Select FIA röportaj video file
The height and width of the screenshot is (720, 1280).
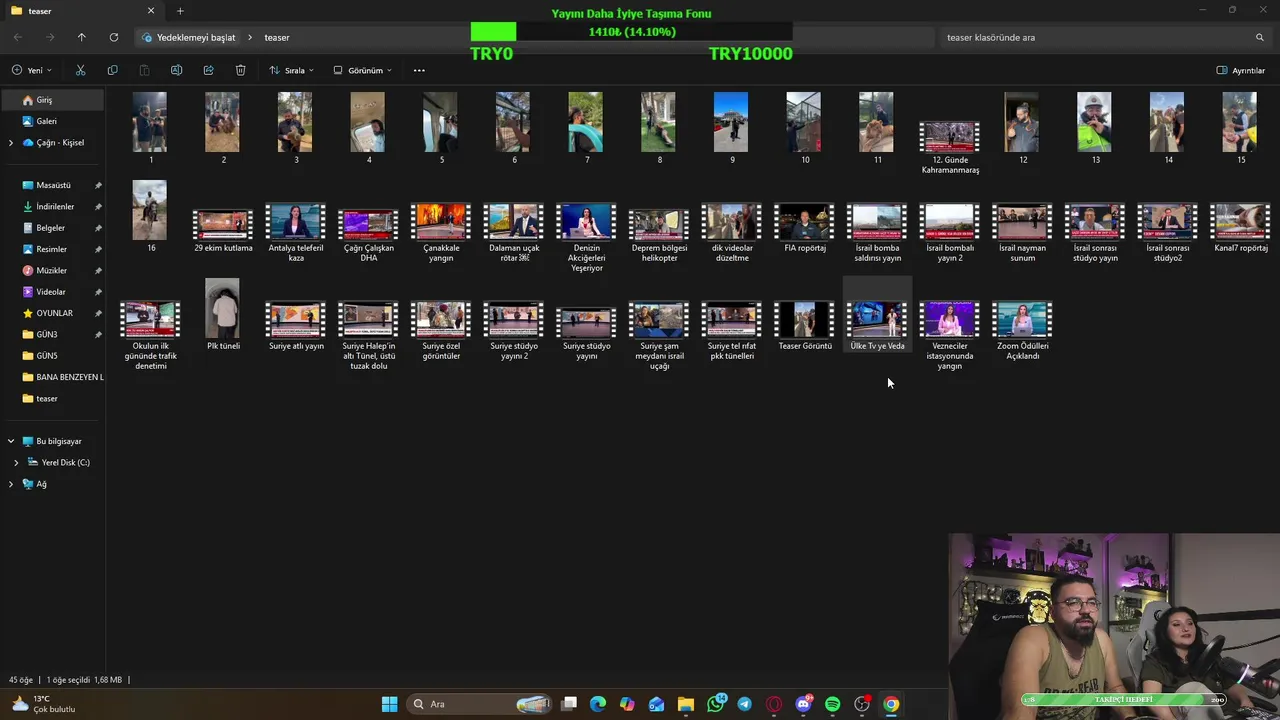coord(804,228)
